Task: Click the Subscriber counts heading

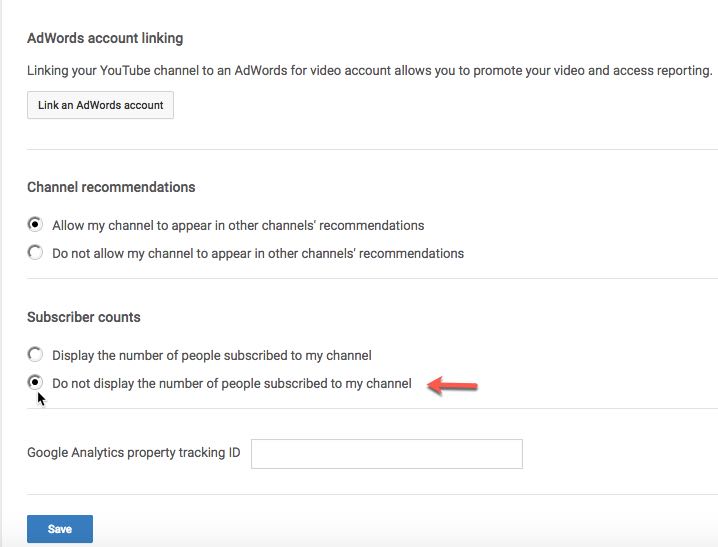Action: click(x=84, y=317)
